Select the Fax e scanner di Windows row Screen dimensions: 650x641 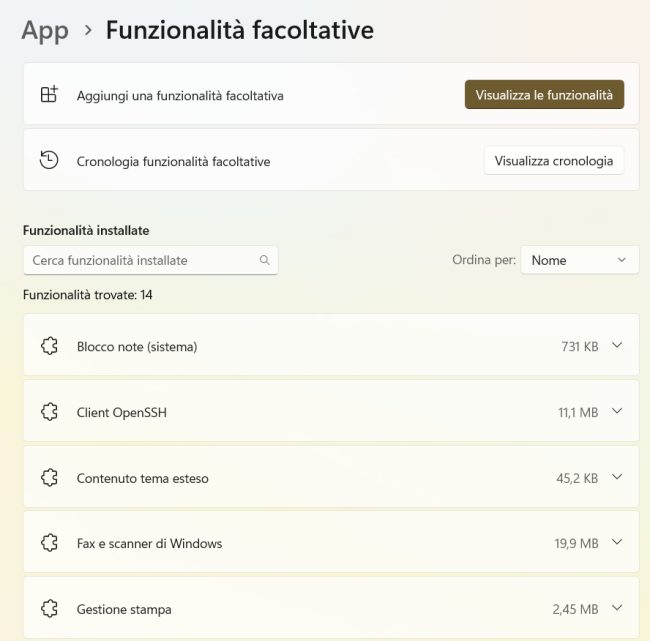pos(331,542)
